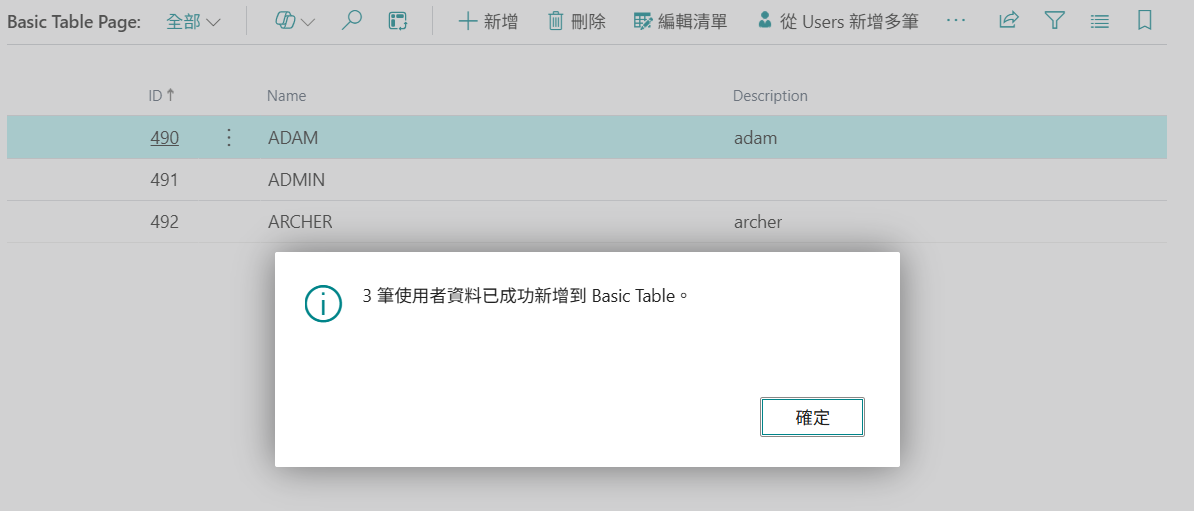1194x511 pixels.
Task: Open the more options ellipsis menu
Action: [x=956, y=21]
